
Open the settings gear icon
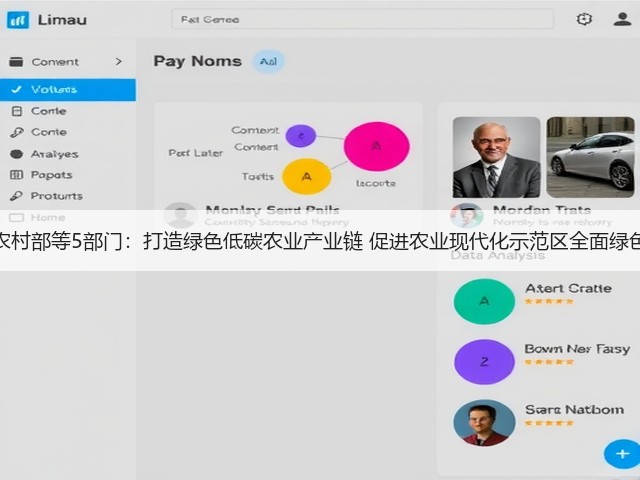click(x=584, y=19)
